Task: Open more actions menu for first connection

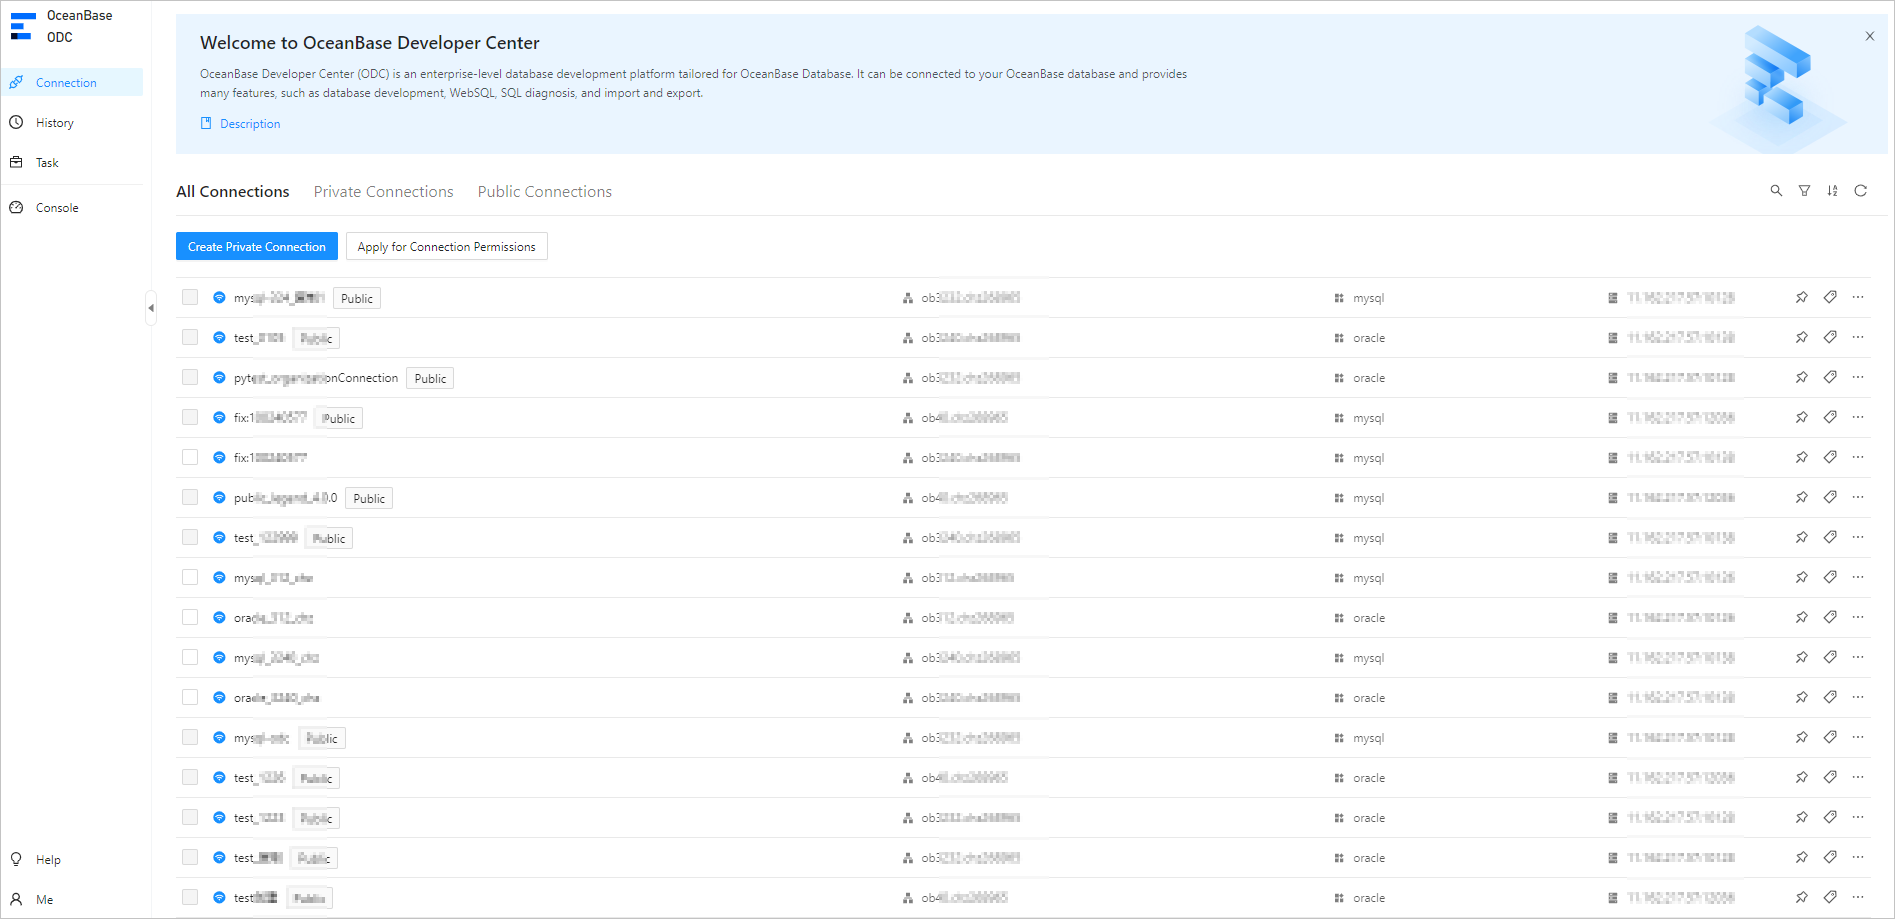Action: 1857,298
